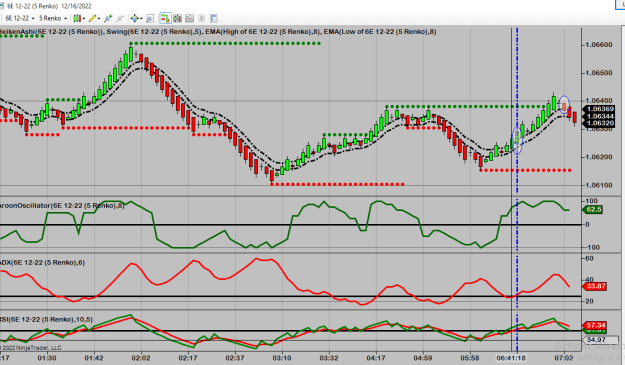625x365 pixels.
Task: Click the 06:41:18 time axis label
Action: click(511, 358)
